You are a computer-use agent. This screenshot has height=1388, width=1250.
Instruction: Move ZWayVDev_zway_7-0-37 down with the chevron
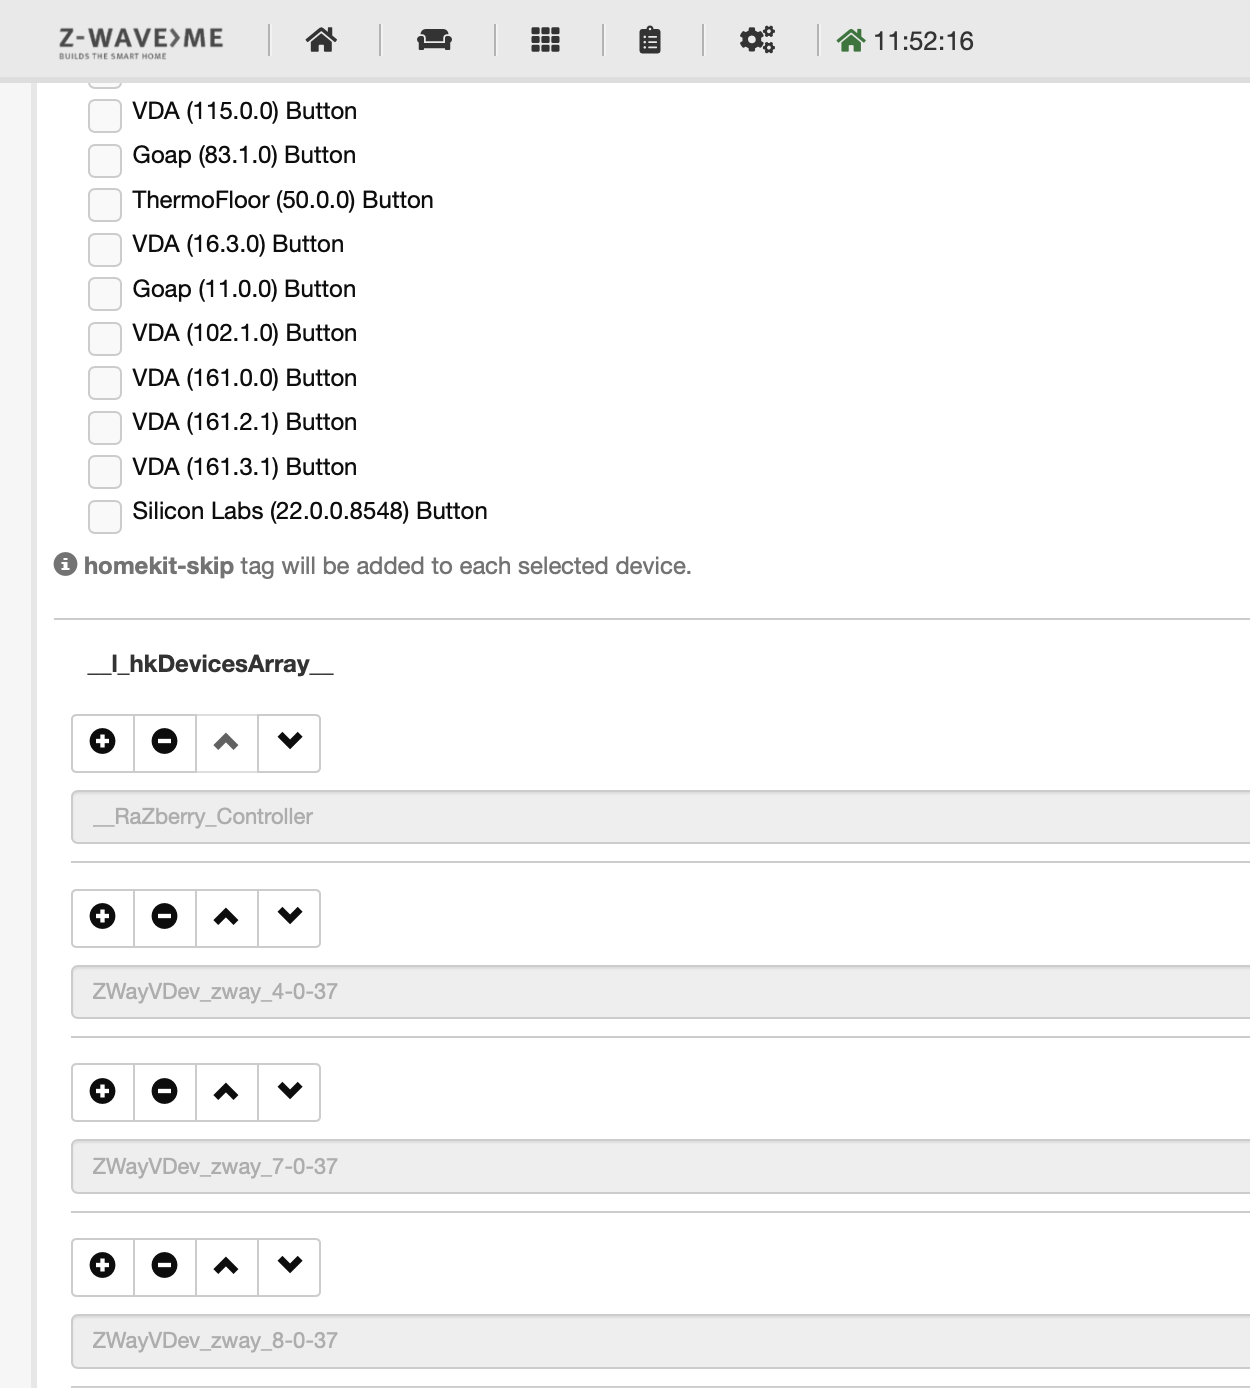[x=290, y=1091]
